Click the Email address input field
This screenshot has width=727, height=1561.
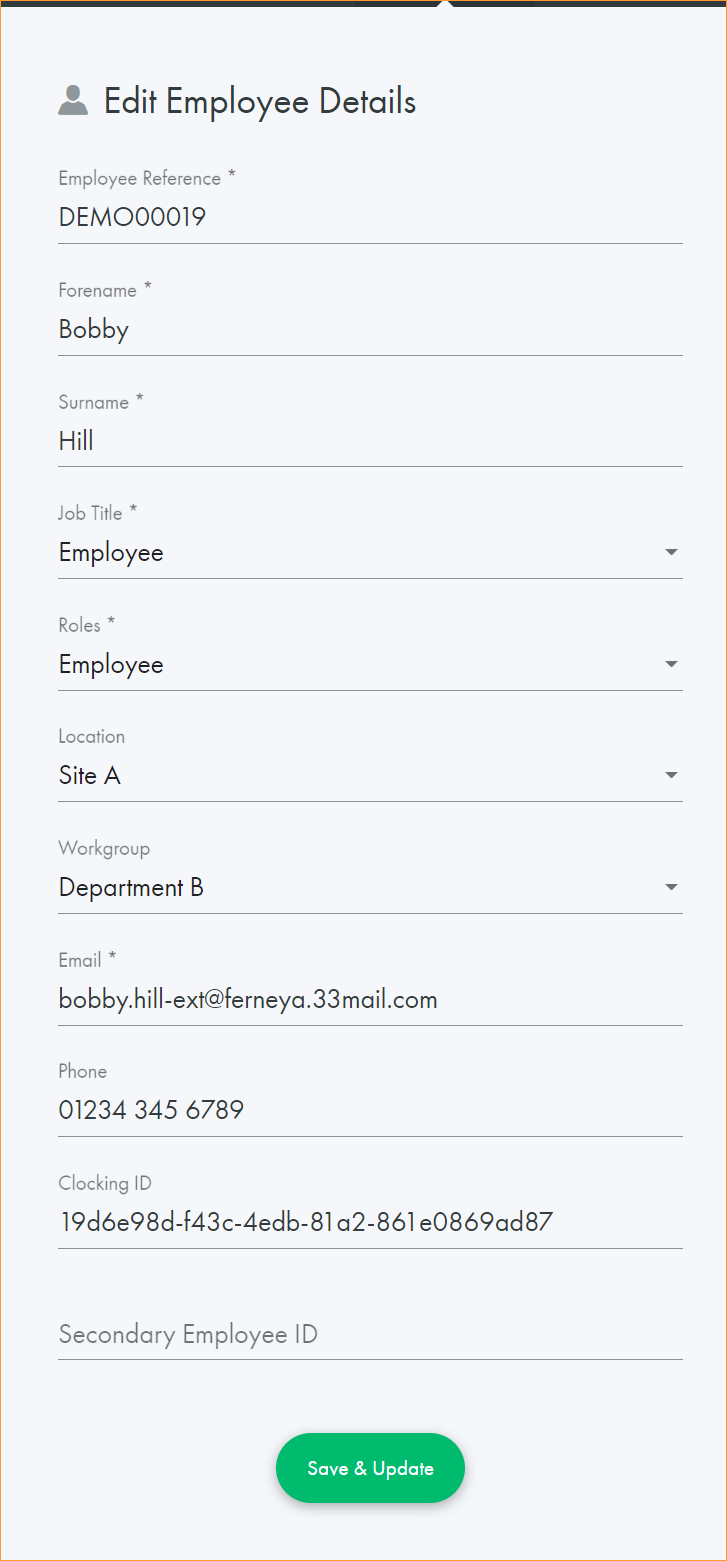tap(370, 999)
